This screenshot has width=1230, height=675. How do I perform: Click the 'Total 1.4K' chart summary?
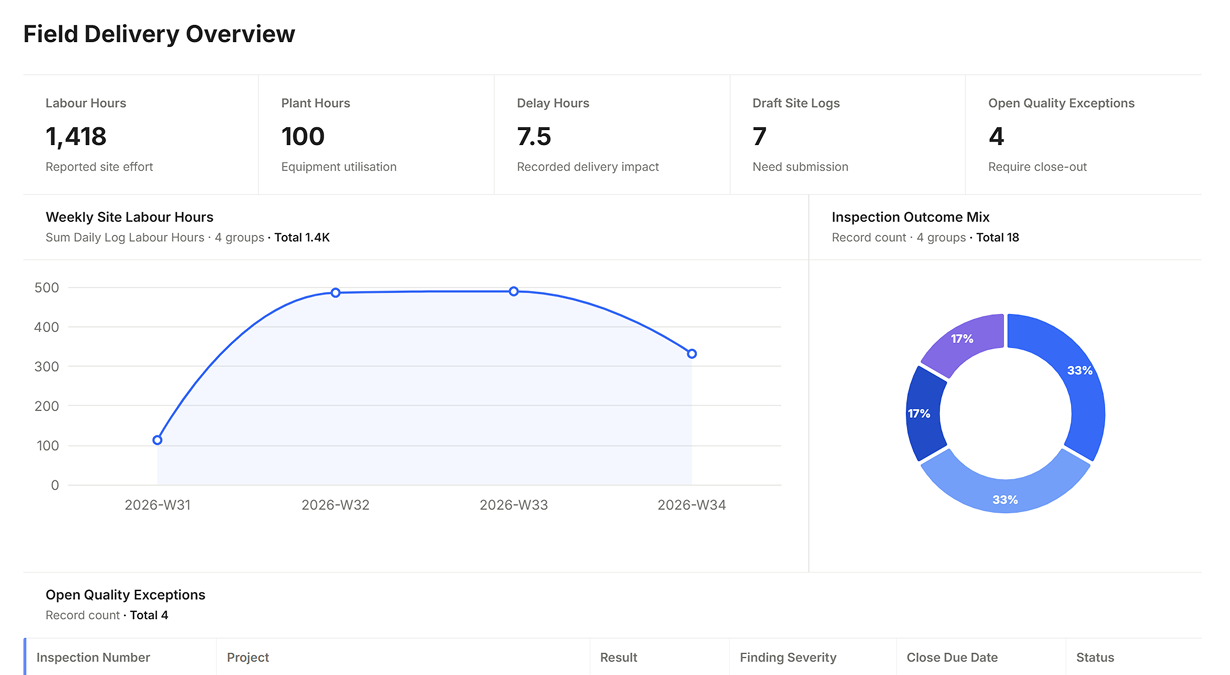(302, 238)
